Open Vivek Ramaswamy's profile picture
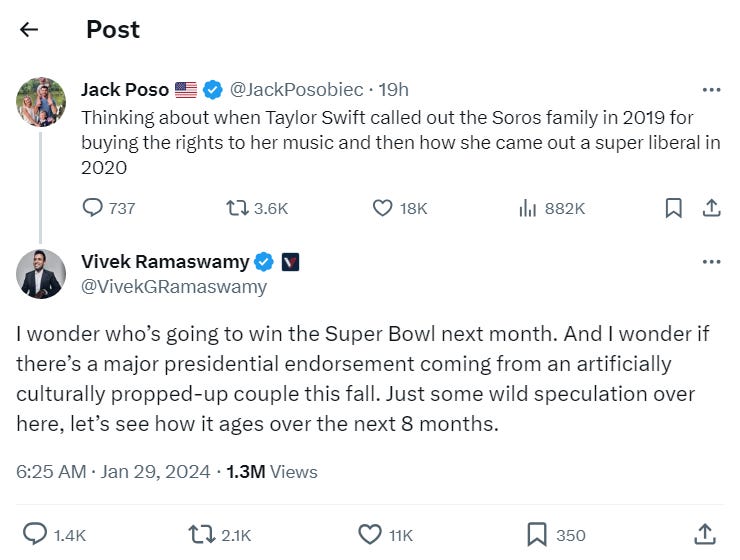740x560 pixels. coord(41,273)
